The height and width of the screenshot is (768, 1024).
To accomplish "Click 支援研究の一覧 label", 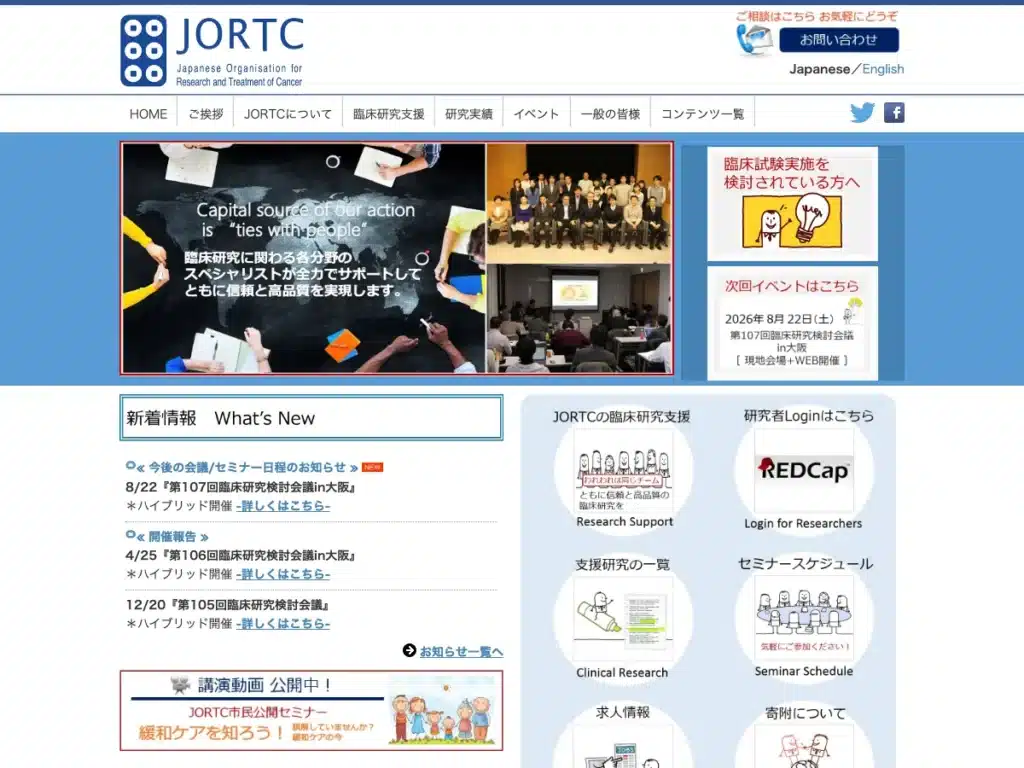I will [622, 564].
